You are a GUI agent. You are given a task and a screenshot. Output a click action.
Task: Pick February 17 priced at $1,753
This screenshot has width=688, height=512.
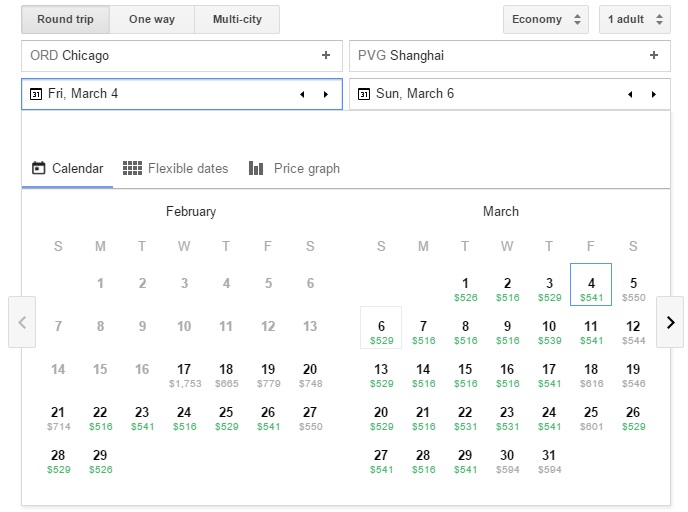point(184,374)
